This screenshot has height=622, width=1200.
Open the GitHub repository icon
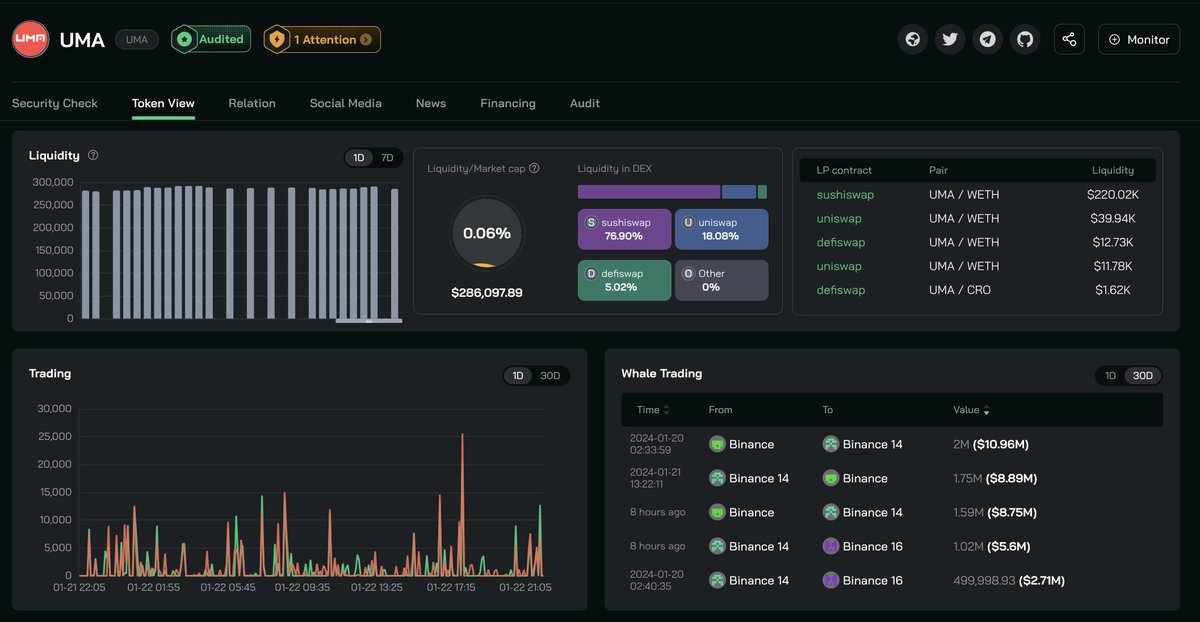[x=1025, y=39]
